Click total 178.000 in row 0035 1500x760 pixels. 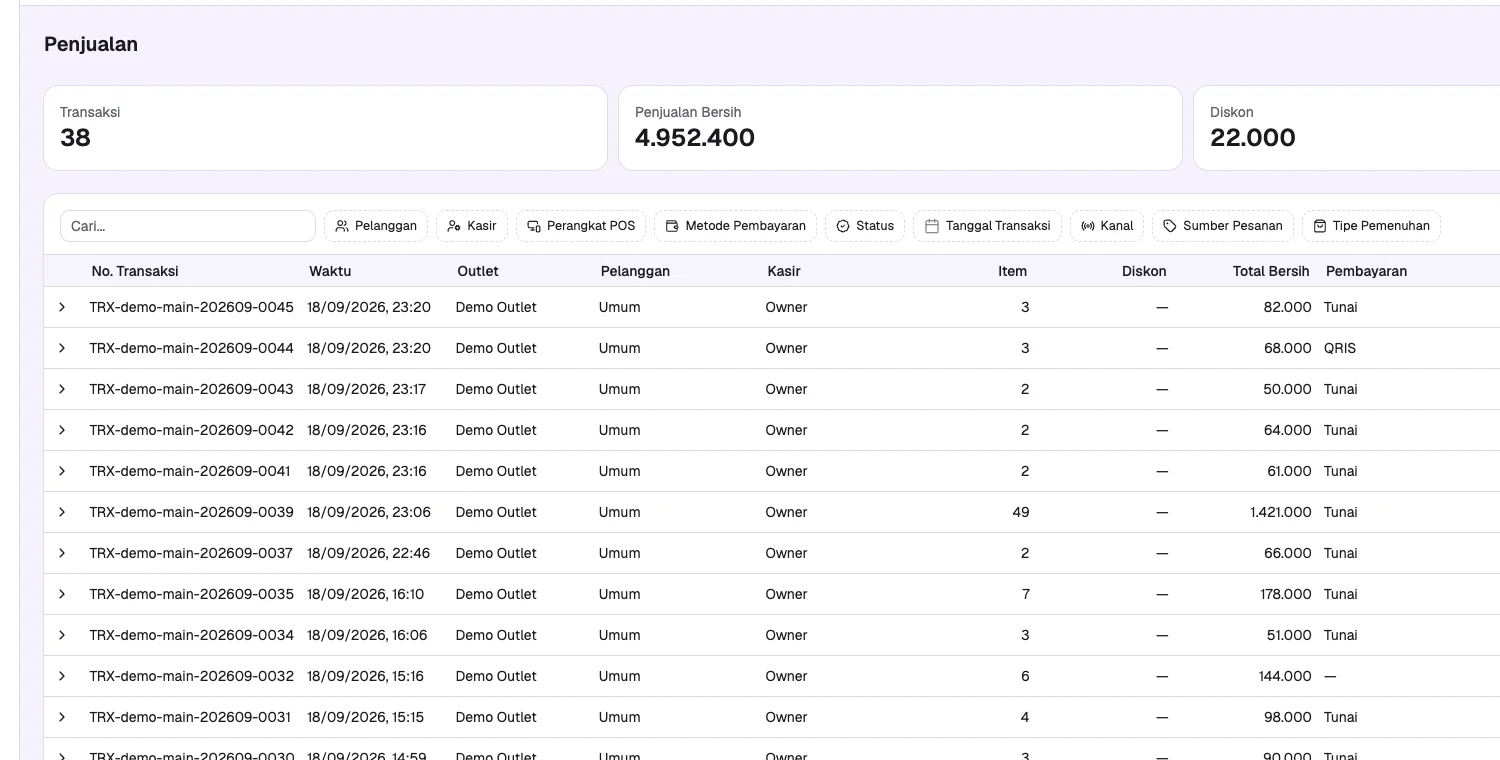1286,594
